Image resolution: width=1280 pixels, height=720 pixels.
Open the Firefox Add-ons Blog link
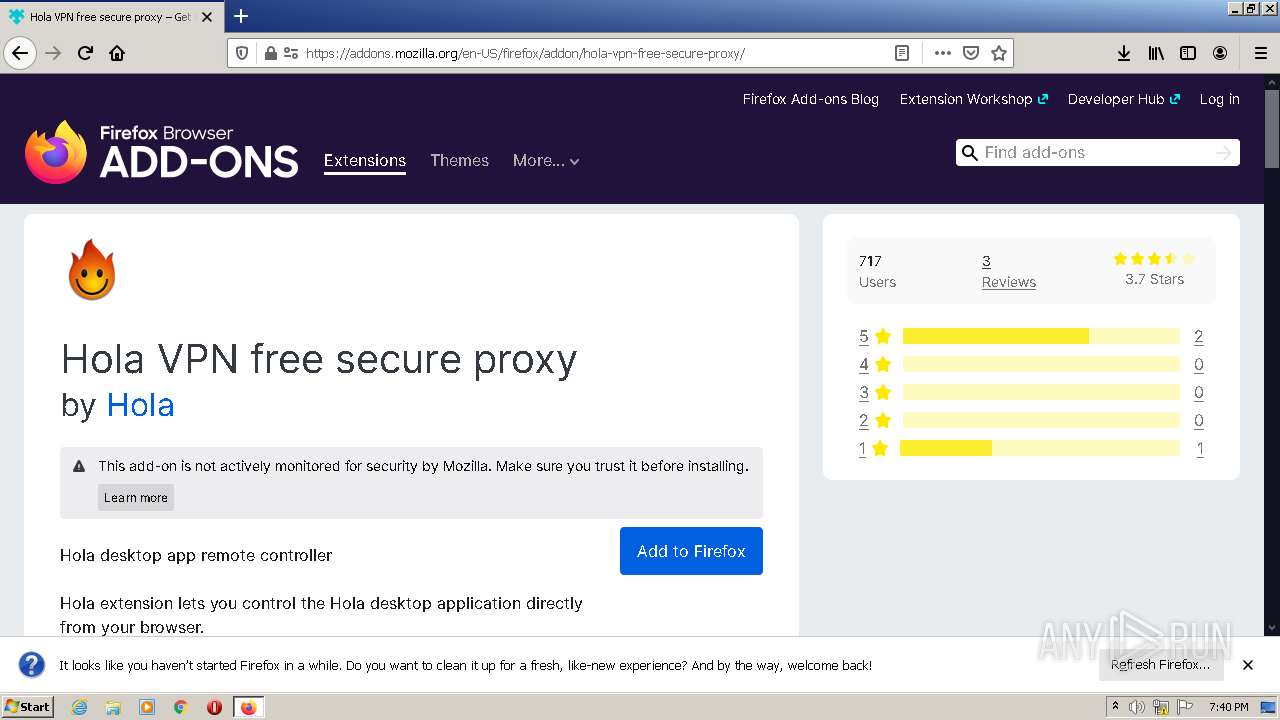(811, 99)
